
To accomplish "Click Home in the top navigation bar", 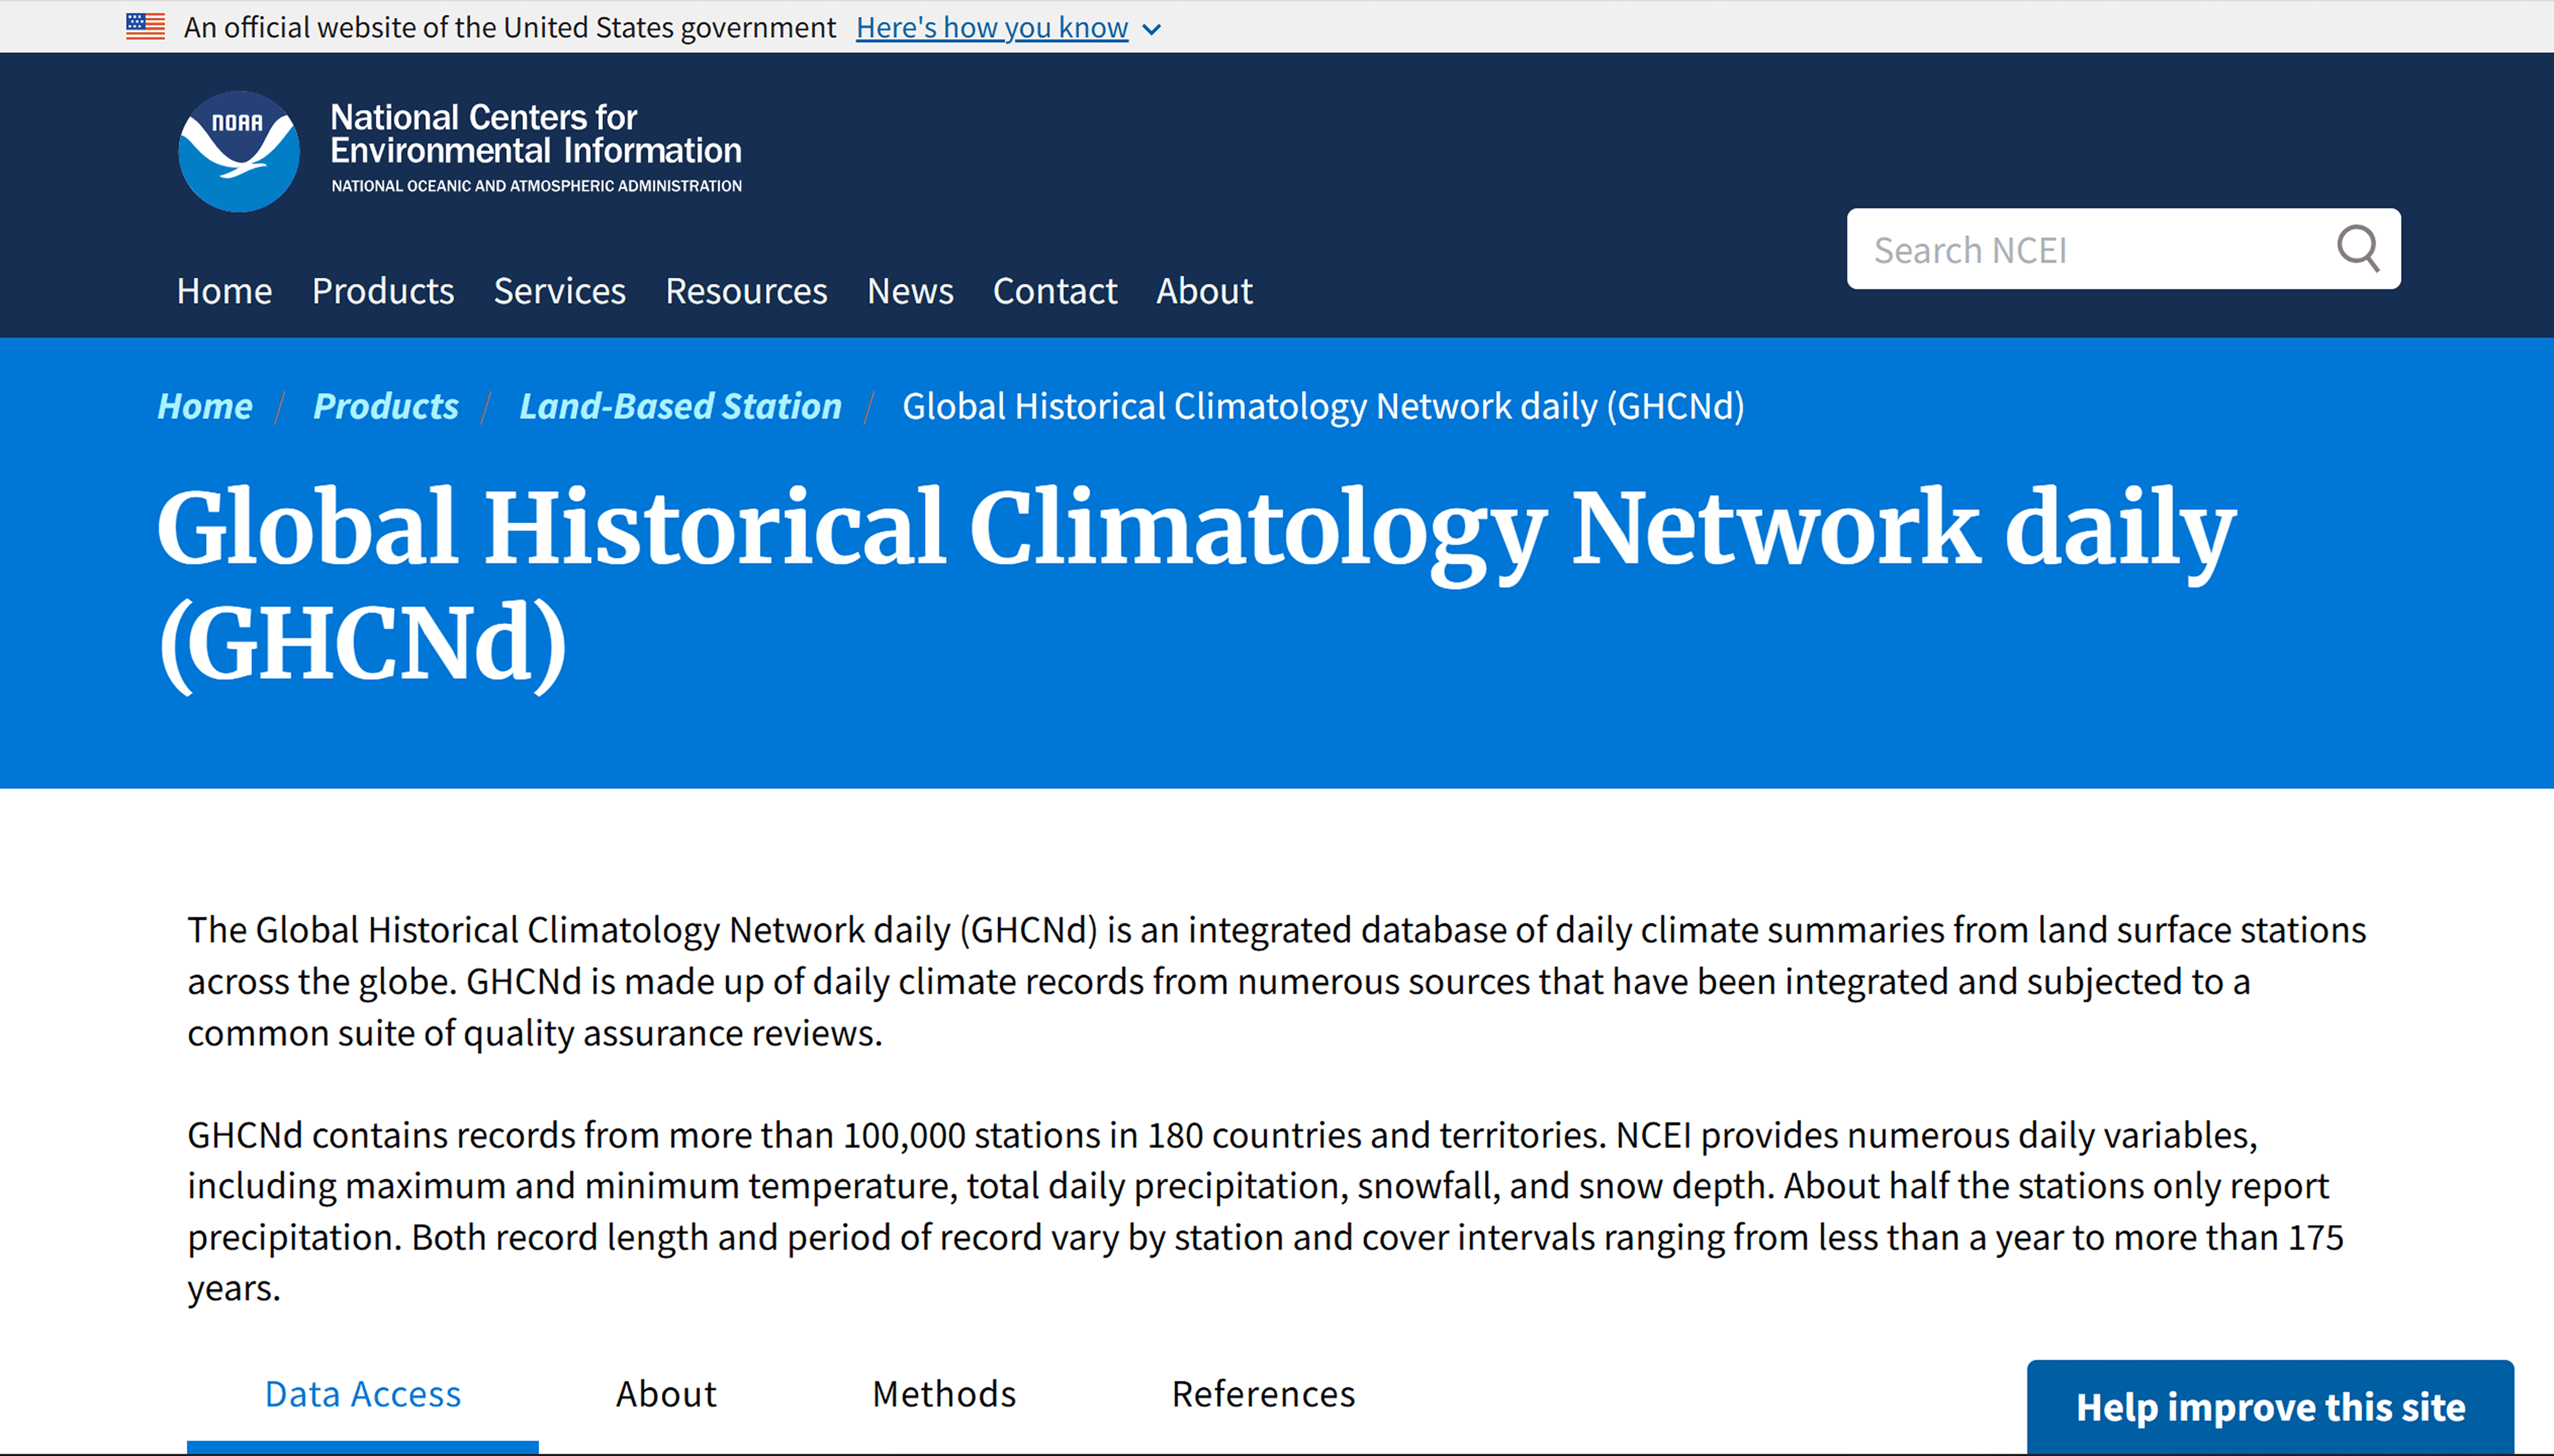I will (224, 291).
